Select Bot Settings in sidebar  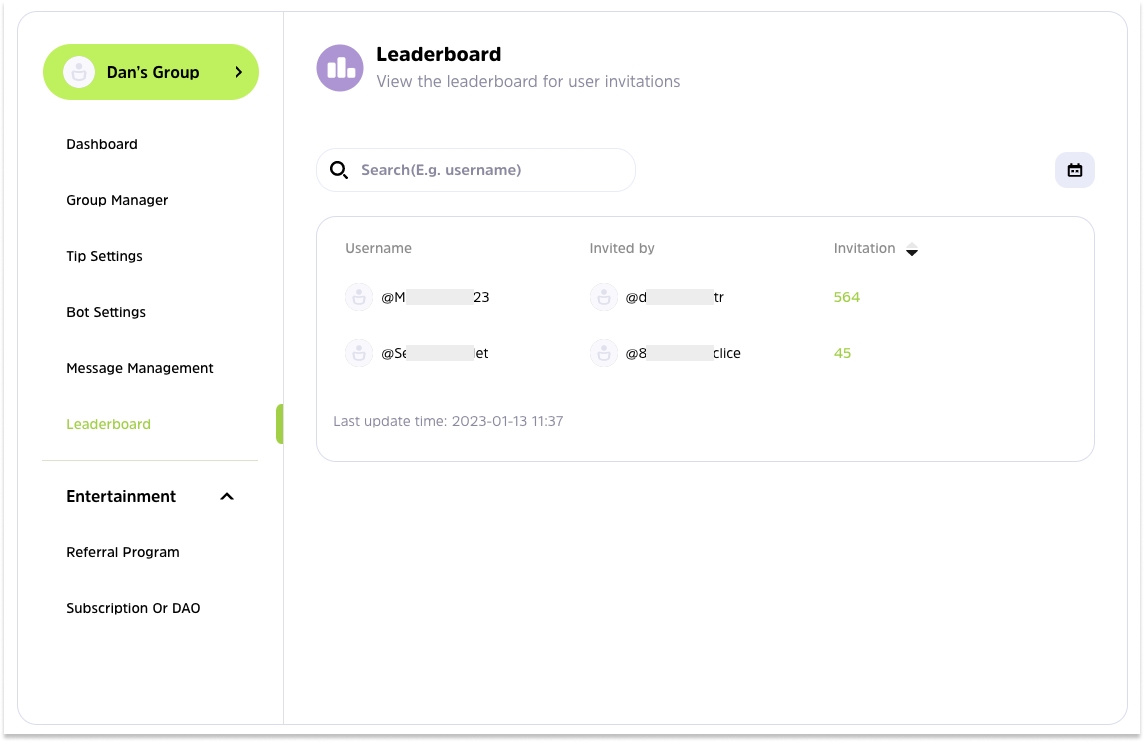click(x=106, y=312)
